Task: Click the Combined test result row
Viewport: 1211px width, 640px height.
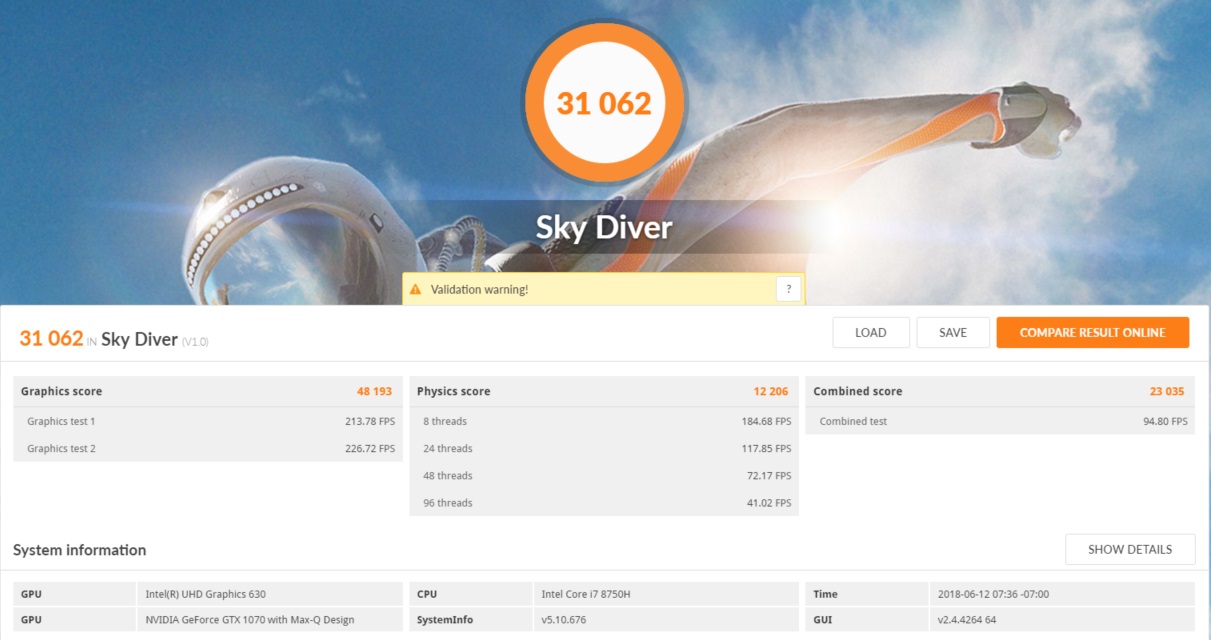Action: [1000, 421]
